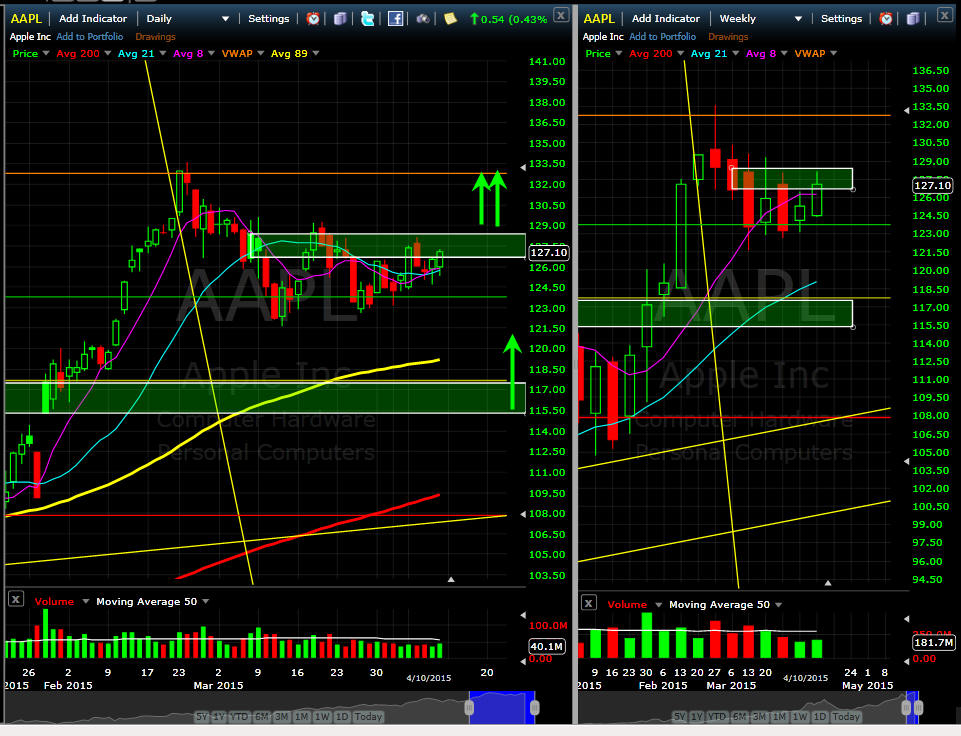Select 1D range in Daily chart

(x=342, y=716)
